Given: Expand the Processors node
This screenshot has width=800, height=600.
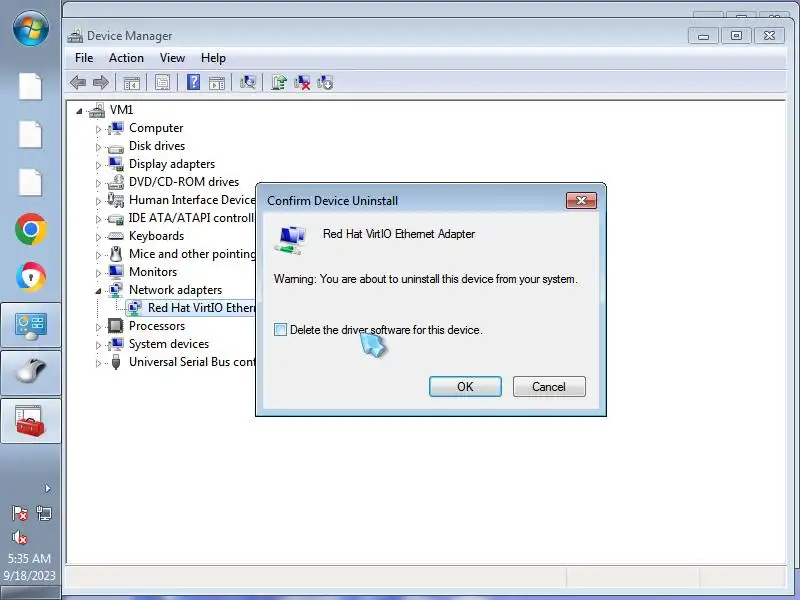Looking at the screenshot, I should (x=98, y=327).
